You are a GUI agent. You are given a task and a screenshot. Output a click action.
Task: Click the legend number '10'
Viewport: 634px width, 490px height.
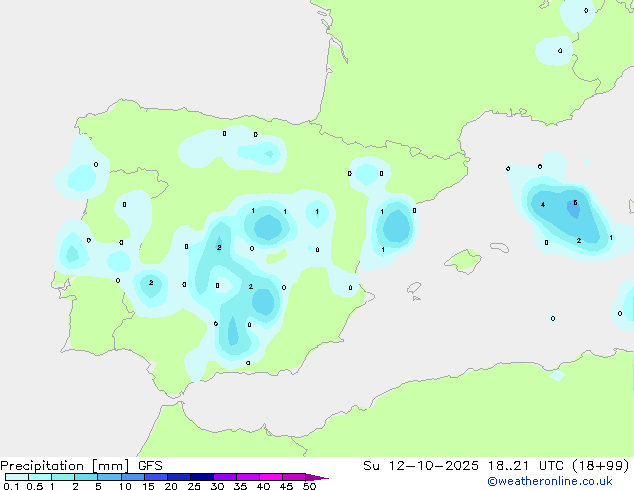pos(125,486)
